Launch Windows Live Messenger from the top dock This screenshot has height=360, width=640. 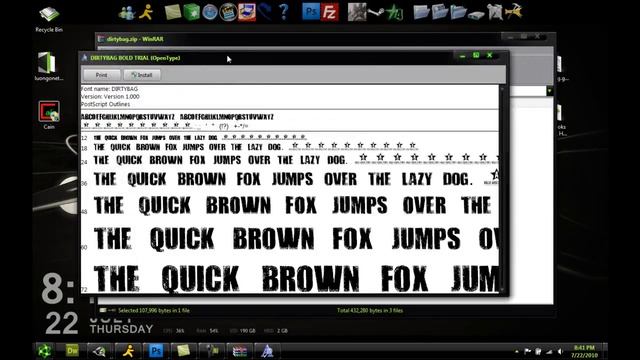126,13
